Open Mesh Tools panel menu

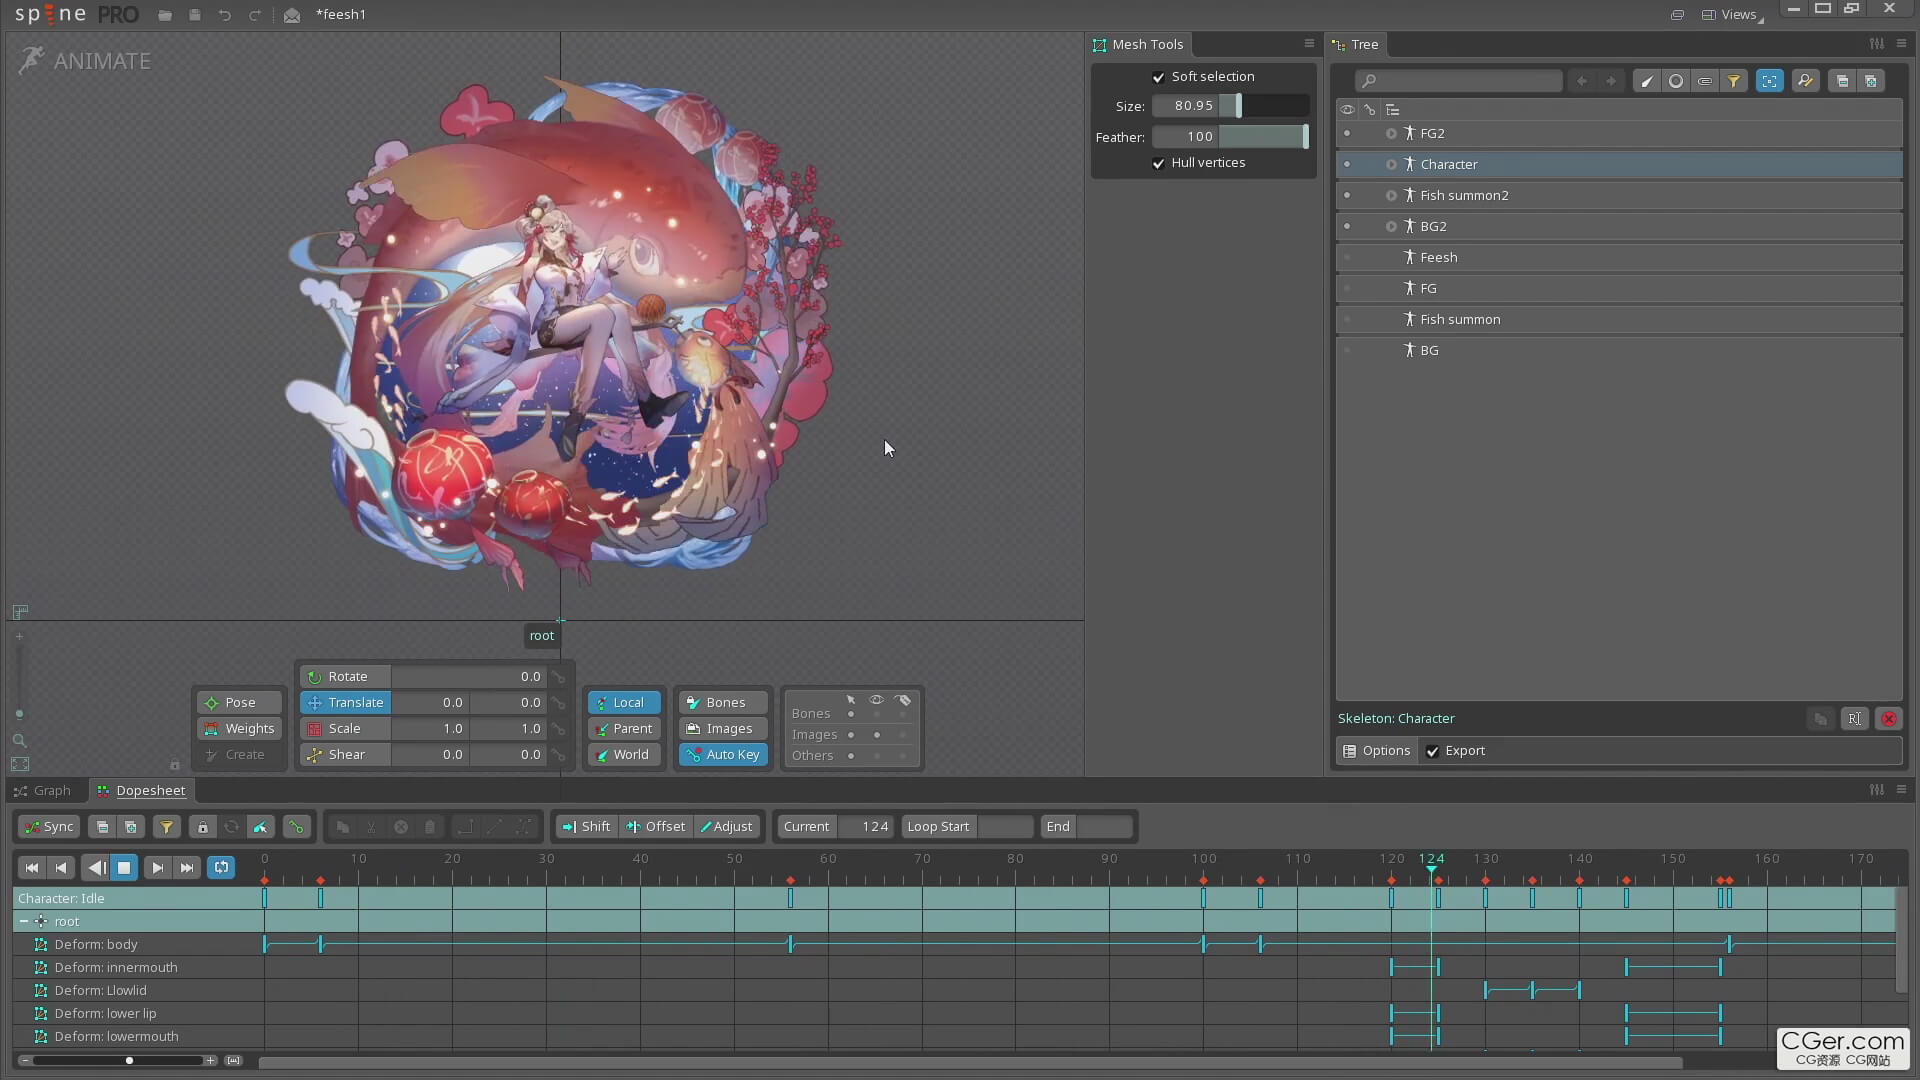tap(1309, 44)
